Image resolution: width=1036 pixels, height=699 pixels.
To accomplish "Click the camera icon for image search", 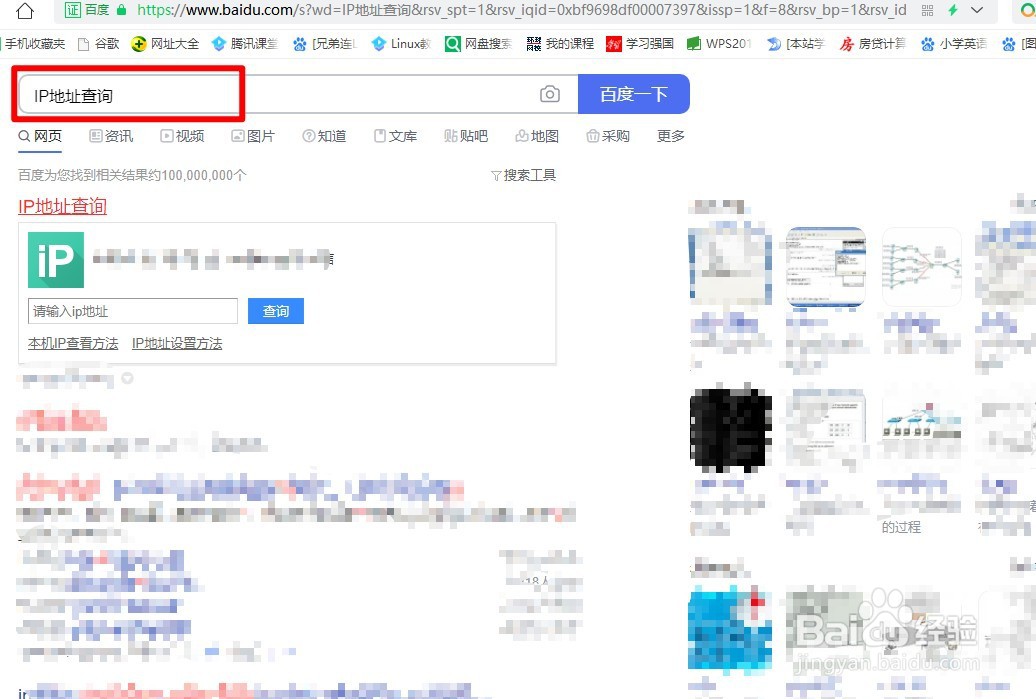I will [549, 93].
